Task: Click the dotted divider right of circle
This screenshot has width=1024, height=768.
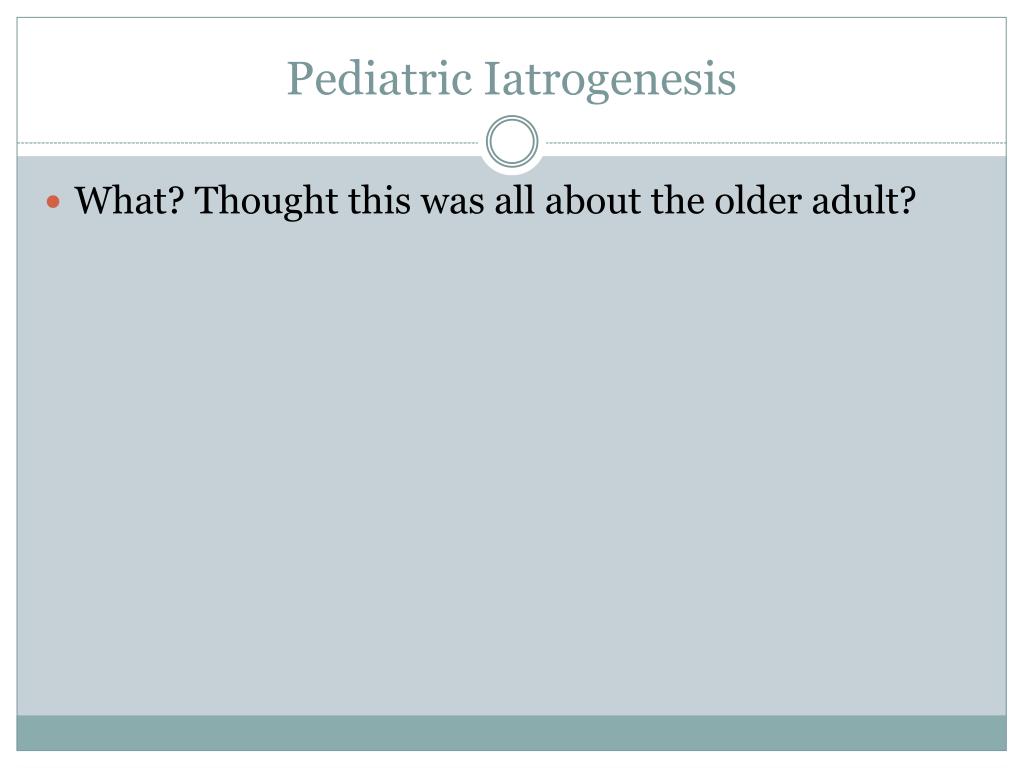Action: point(776,142)
